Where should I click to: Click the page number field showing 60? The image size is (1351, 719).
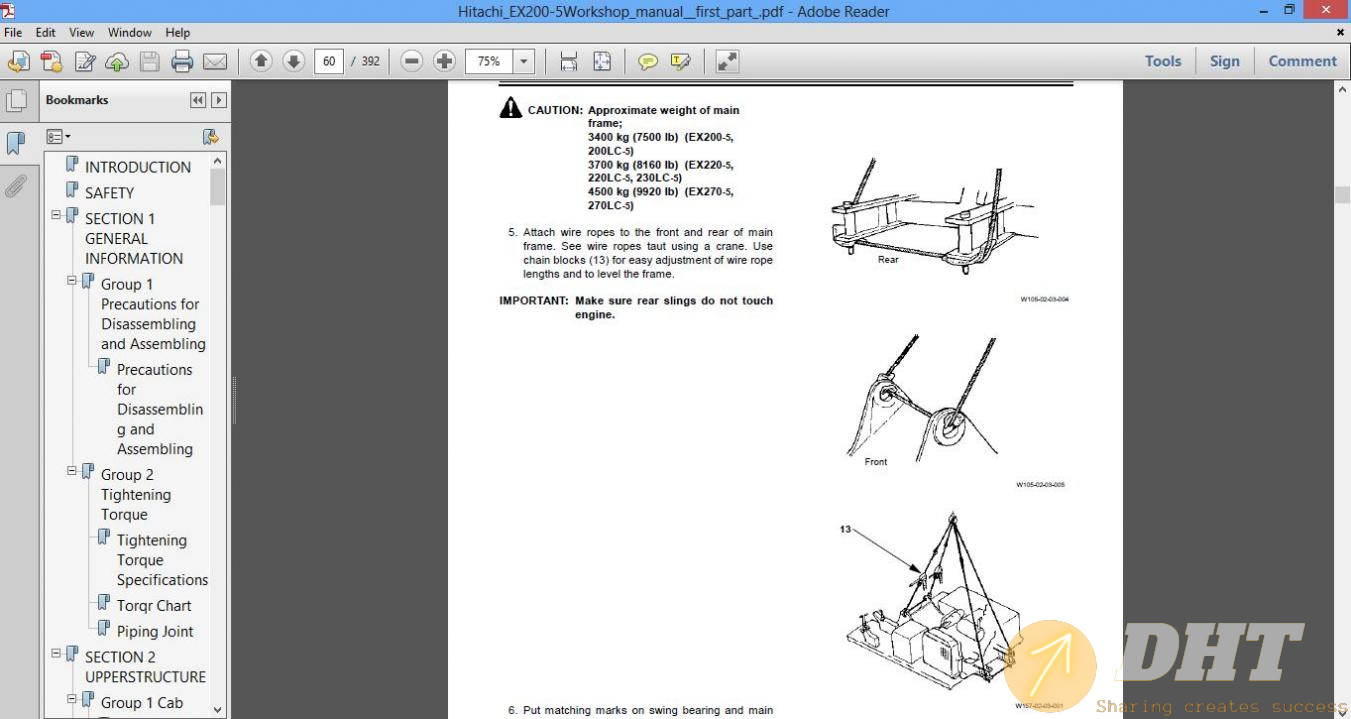pyautogui.click(x=329, y=61)
